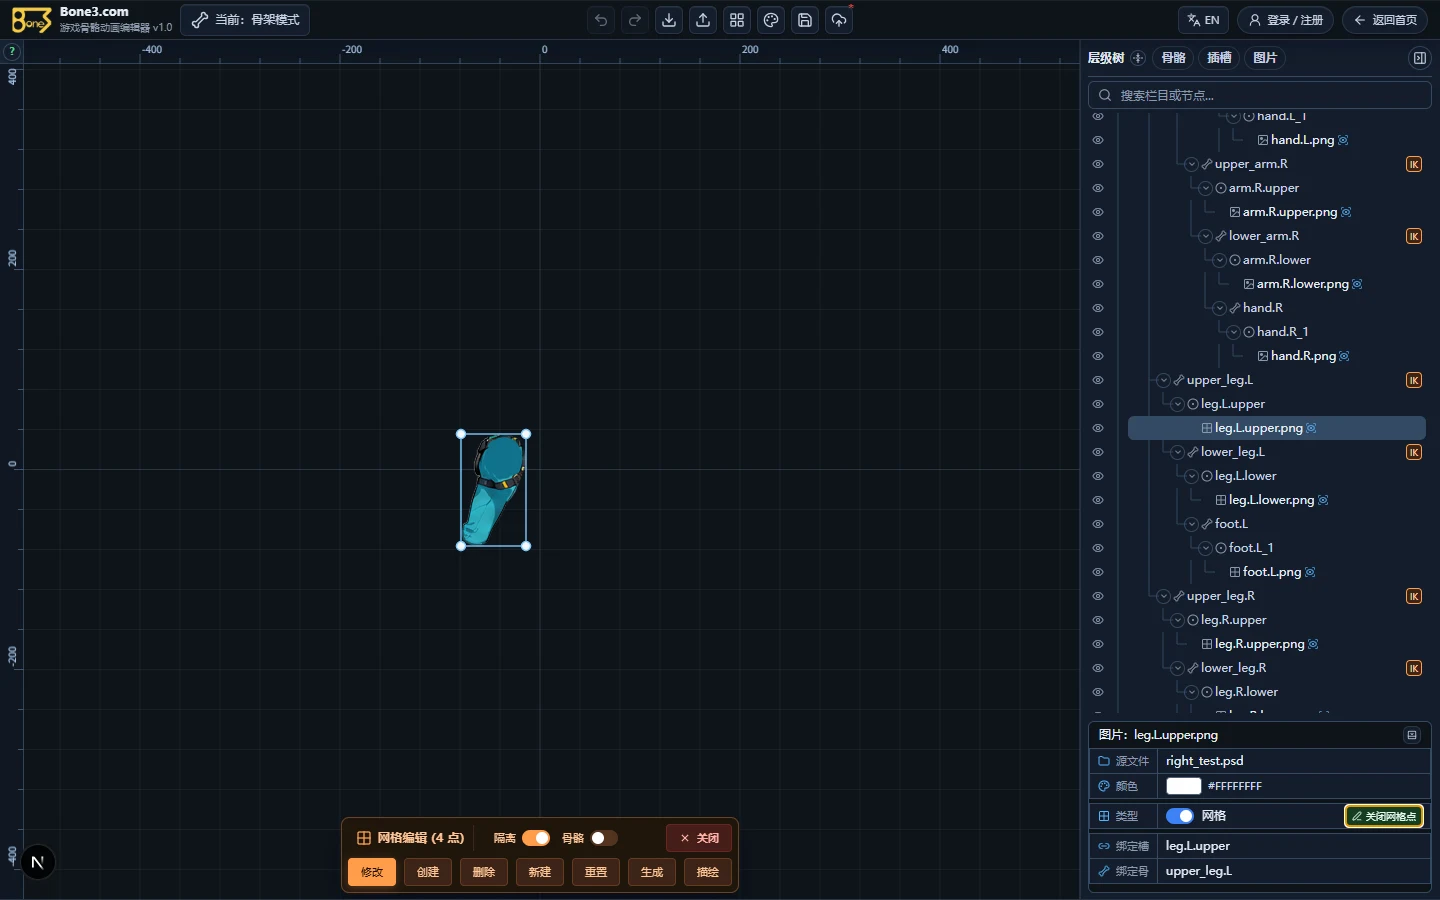The height and width of the screenshot is (900, 1440).
Task: Open the color palette theme icon
Action: [771, 20]
